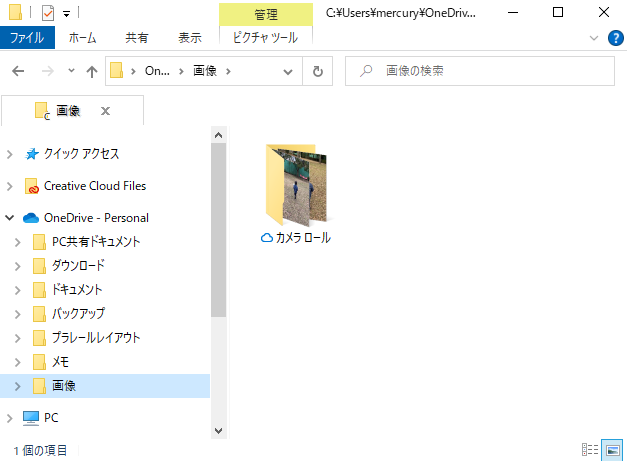The image size is (628, 461).
Task: Open the address bar history dropdown
Action: tap(288, 72)
